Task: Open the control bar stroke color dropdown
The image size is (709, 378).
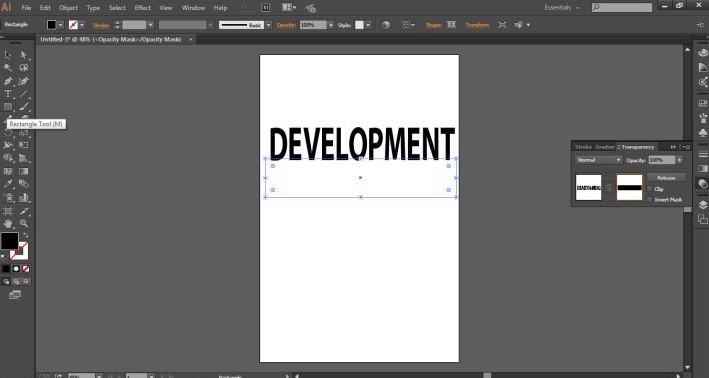Action: 82,25
